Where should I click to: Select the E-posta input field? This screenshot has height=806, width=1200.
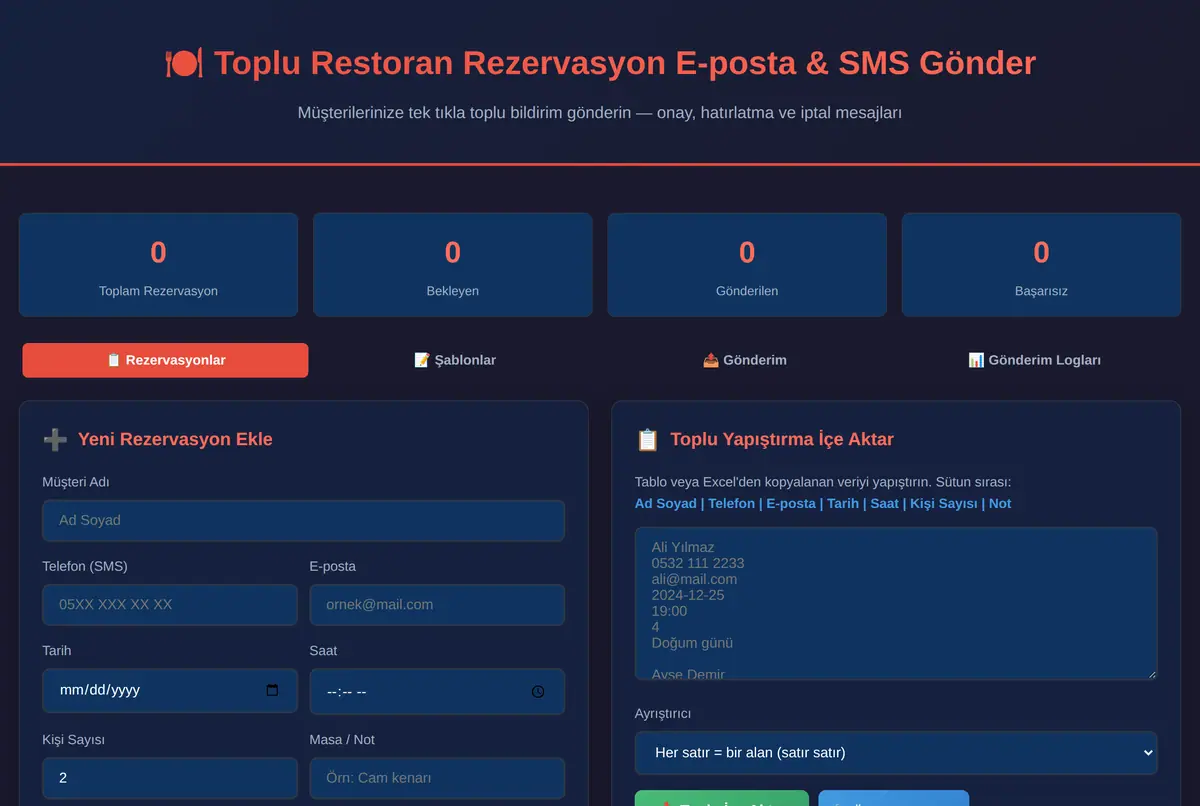tap(437, 605)
